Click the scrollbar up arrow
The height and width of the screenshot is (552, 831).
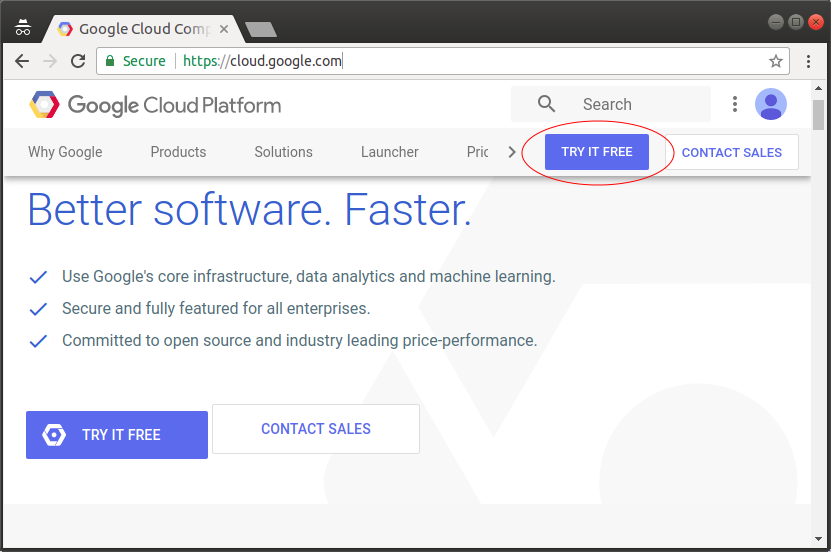818,88
